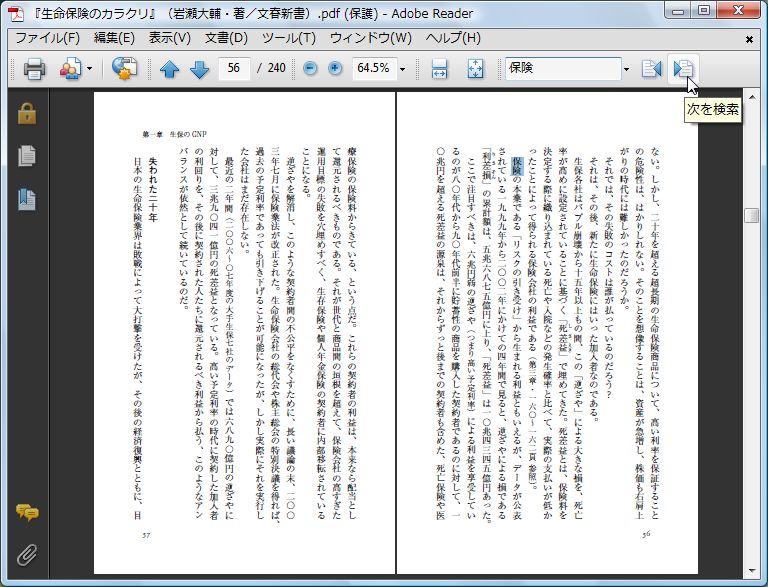Expand the collaborate icon dropdown arrow

click(x=89, y=69)
